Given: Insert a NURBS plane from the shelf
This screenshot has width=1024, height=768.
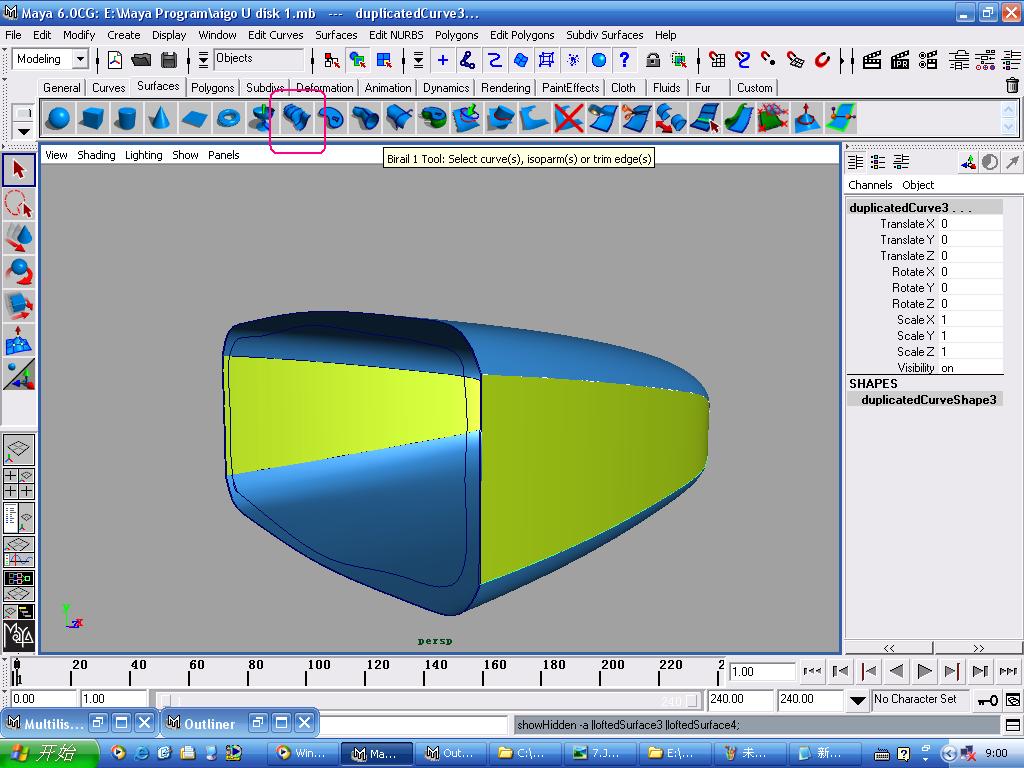Looking at the screenshot, I should pyautogui.click(x=194, y=118).
